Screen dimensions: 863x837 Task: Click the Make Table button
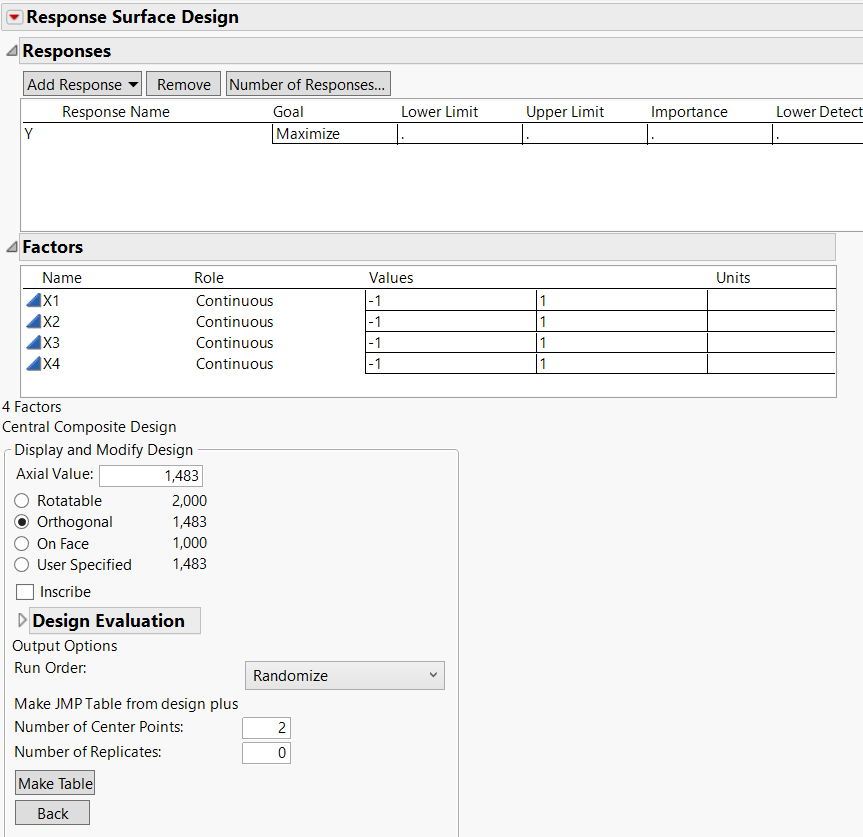click(x=55, y=783)
